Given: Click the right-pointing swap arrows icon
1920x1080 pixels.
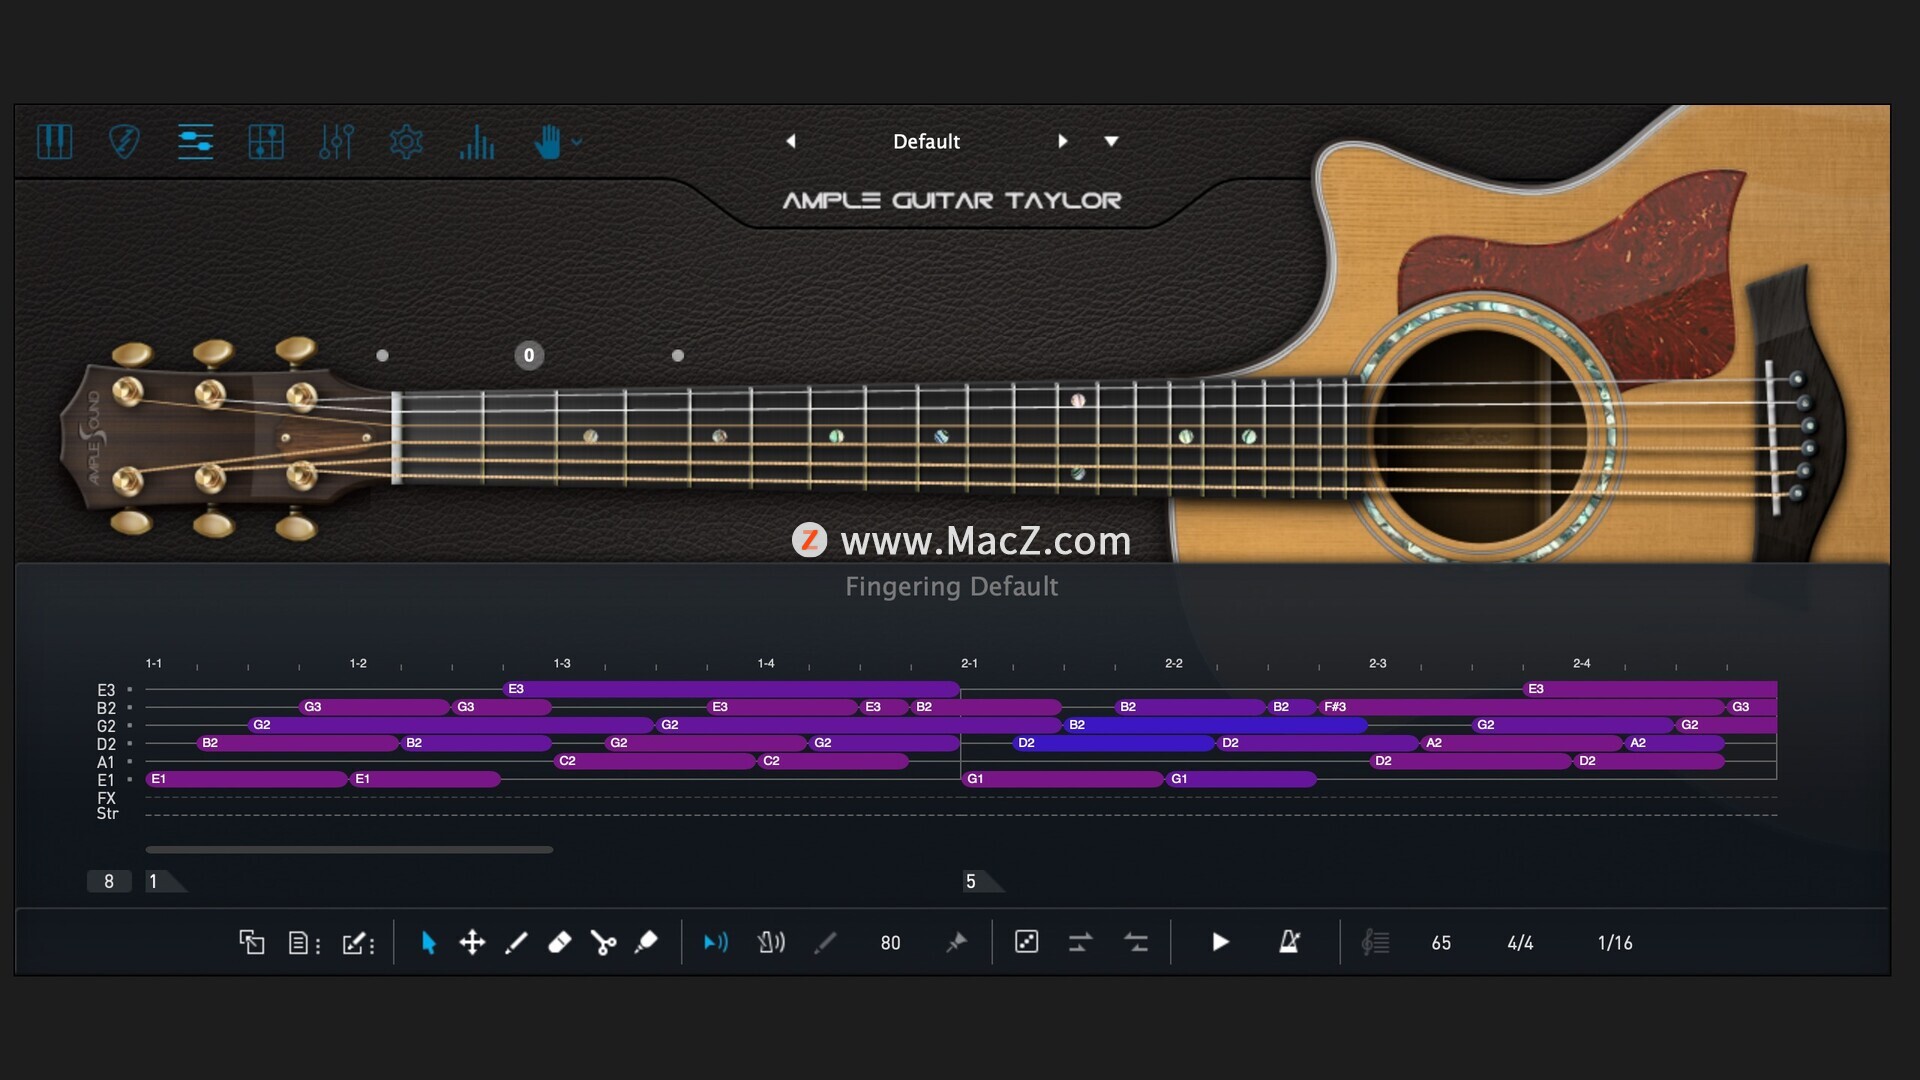Looking at the screenshot, I should click(1080, 942).
